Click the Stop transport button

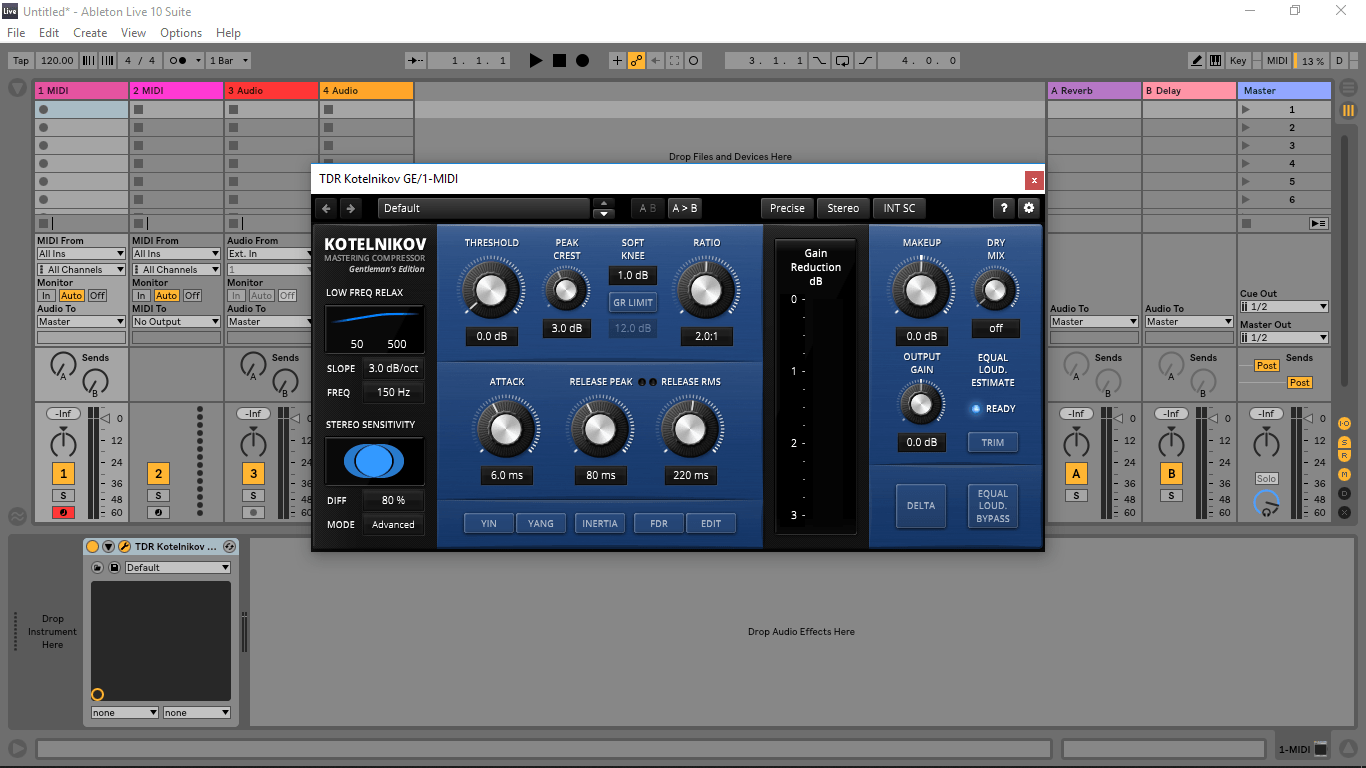coord(559,61)
